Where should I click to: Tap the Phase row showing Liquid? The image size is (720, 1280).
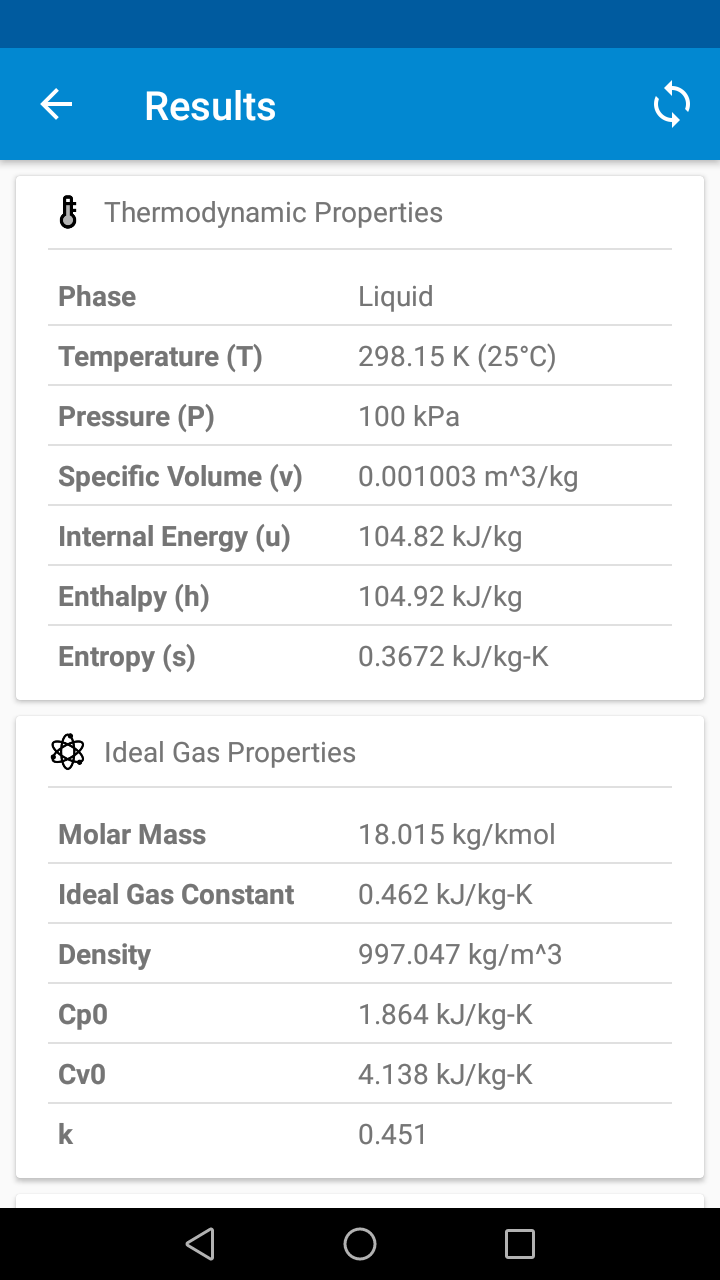pos(360,296)
